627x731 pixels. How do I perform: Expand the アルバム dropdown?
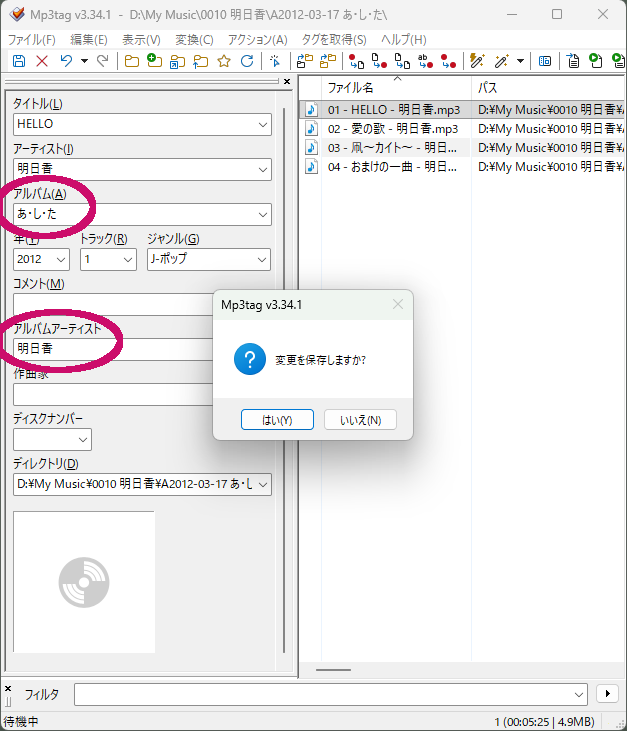(263, 214)
